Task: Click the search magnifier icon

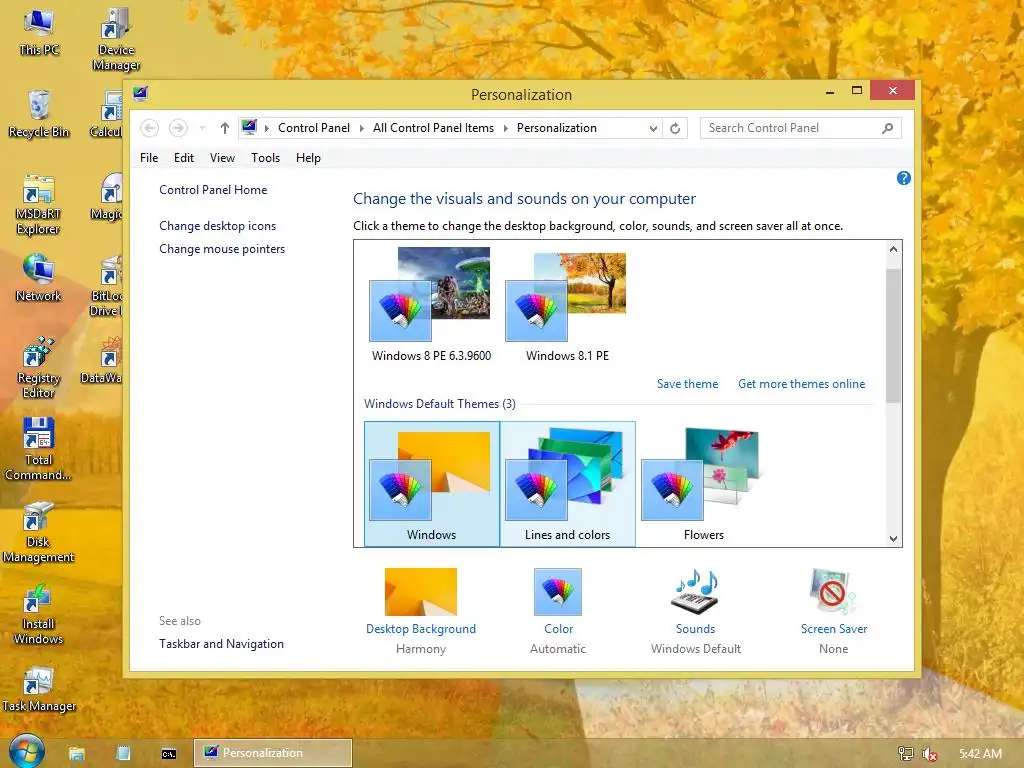Action: pyautogui.click(x=888, y=129)
